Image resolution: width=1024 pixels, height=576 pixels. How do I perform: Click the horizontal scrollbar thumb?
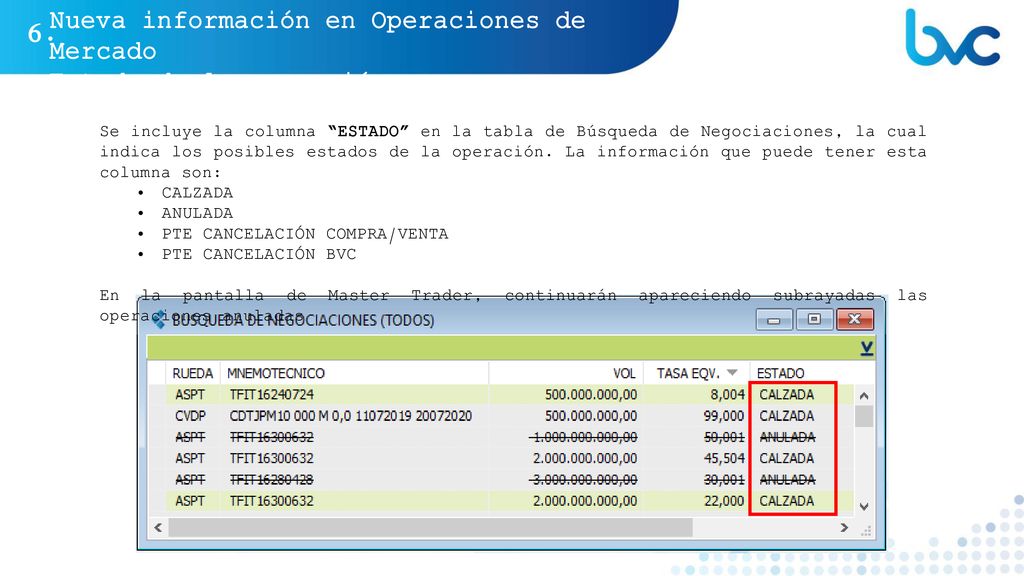[430, 527]
